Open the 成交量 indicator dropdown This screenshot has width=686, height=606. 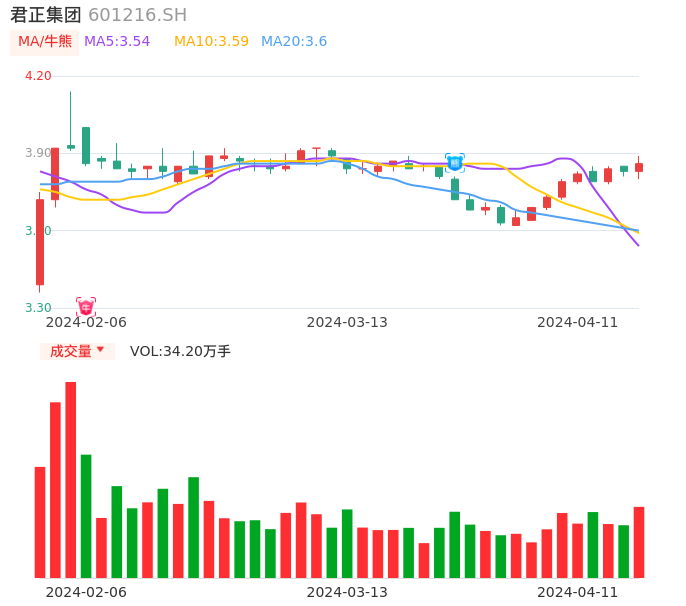(77, 351)
